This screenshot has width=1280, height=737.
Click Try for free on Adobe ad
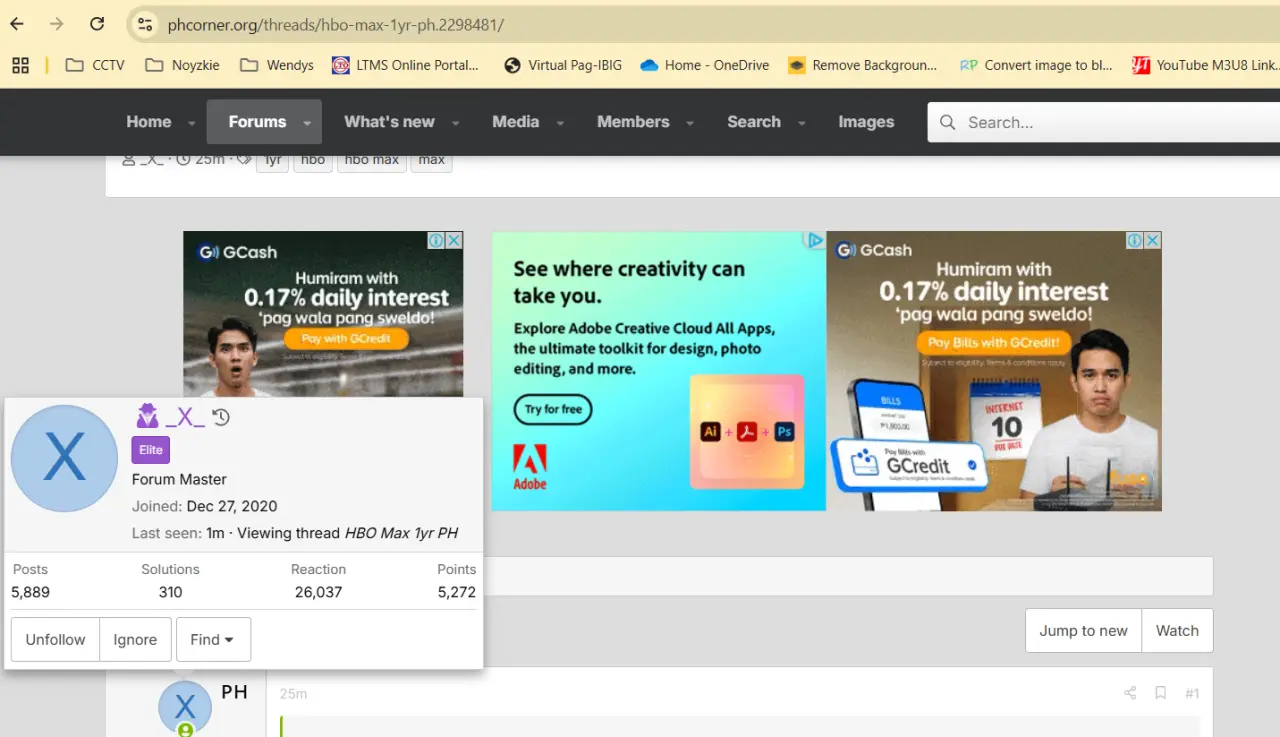point(553,409)
